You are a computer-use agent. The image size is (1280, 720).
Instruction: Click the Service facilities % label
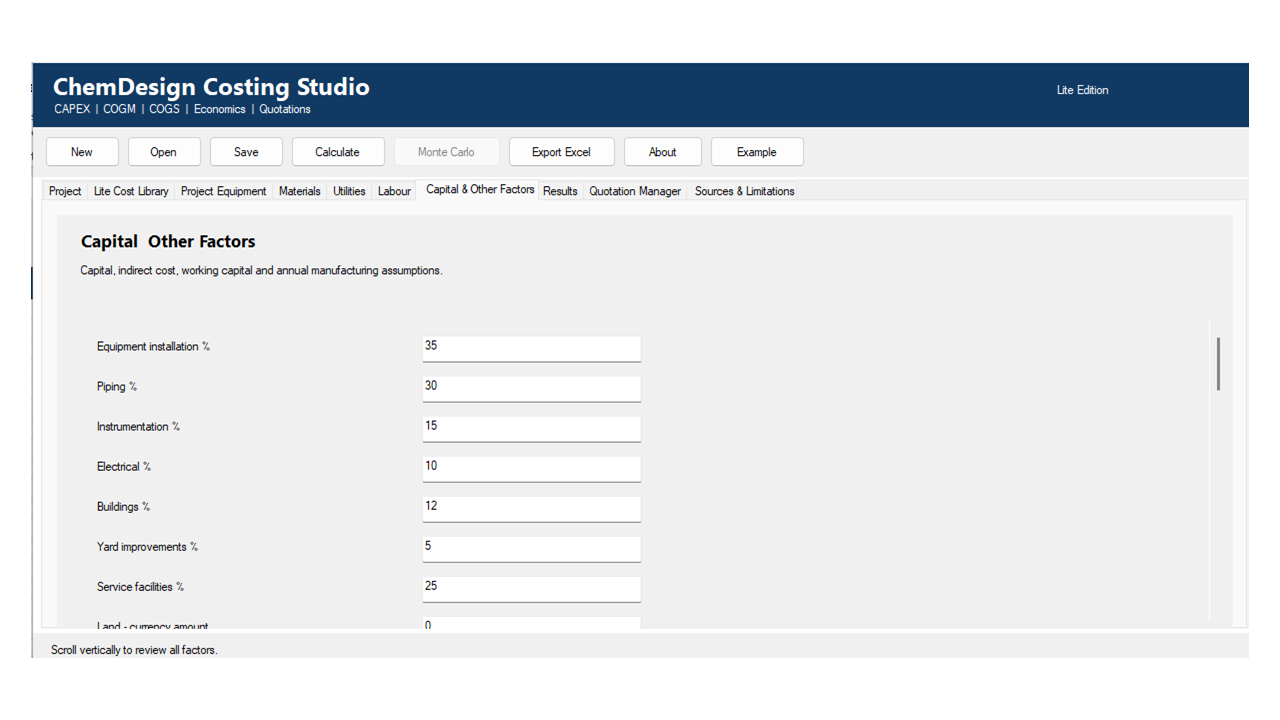click(x=140, y=587)
